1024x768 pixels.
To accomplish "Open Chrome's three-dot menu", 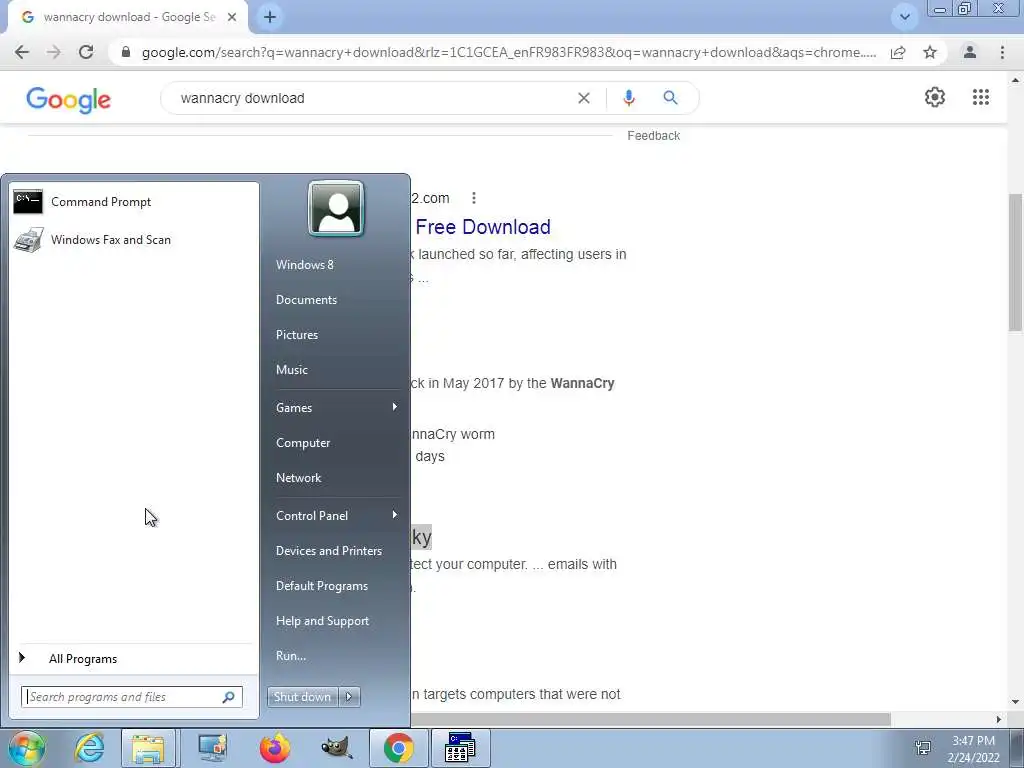I will 1002,52.
